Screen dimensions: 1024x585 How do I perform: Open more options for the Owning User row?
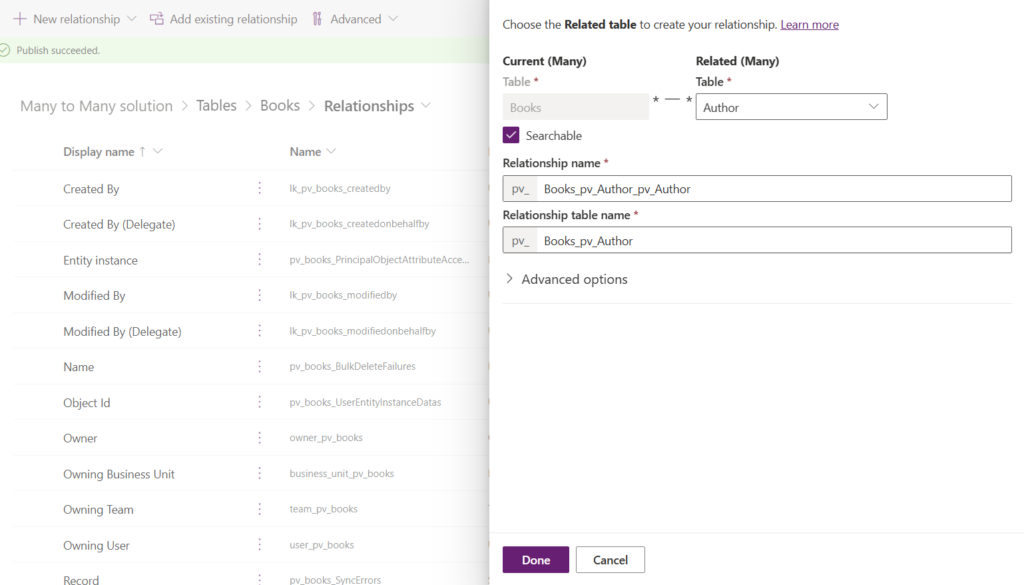[x=259, y=544]
